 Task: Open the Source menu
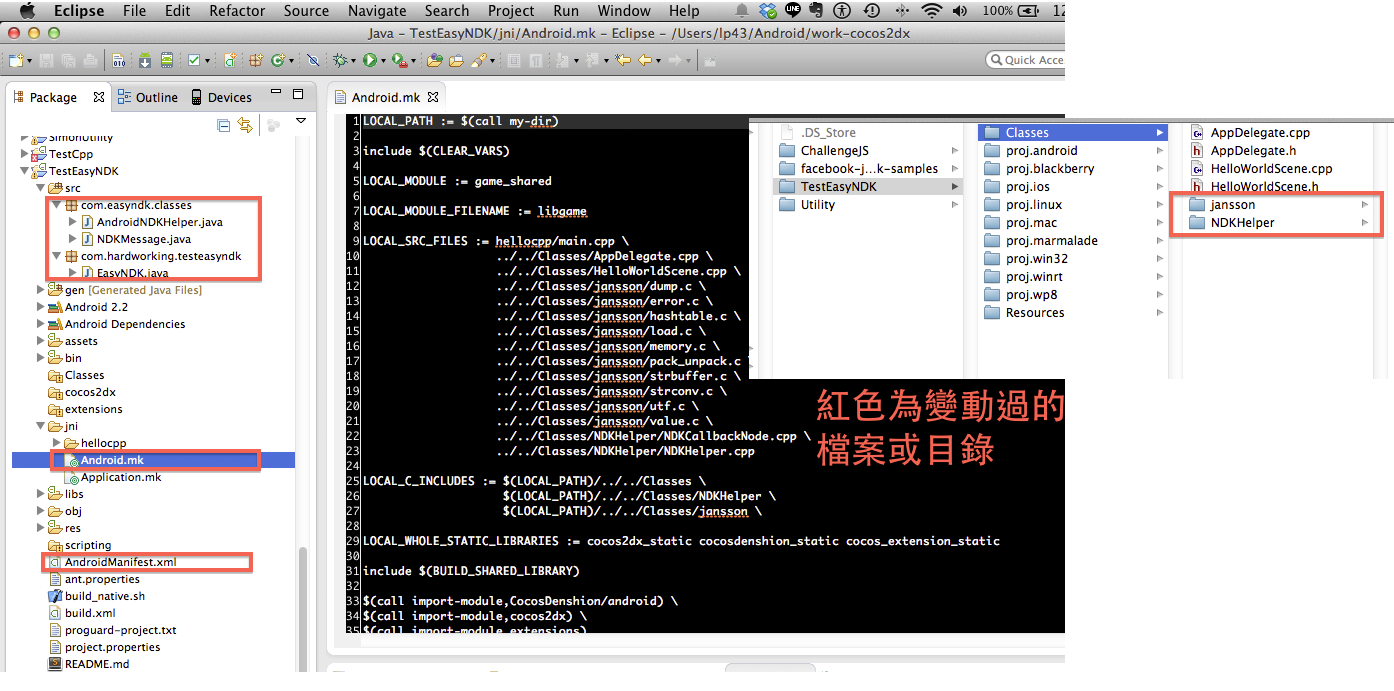pyautogui.click(x=306, y=11)
